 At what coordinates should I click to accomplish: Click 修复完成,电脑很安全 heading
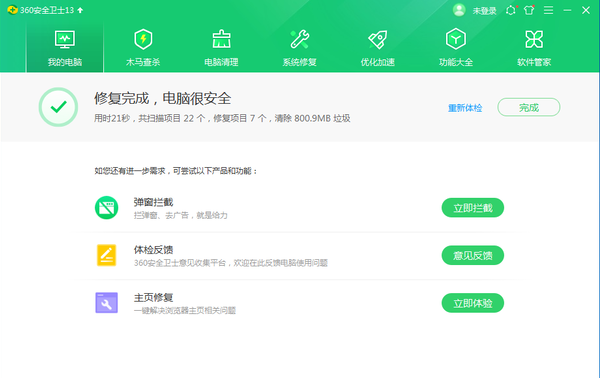pos(163,99)
